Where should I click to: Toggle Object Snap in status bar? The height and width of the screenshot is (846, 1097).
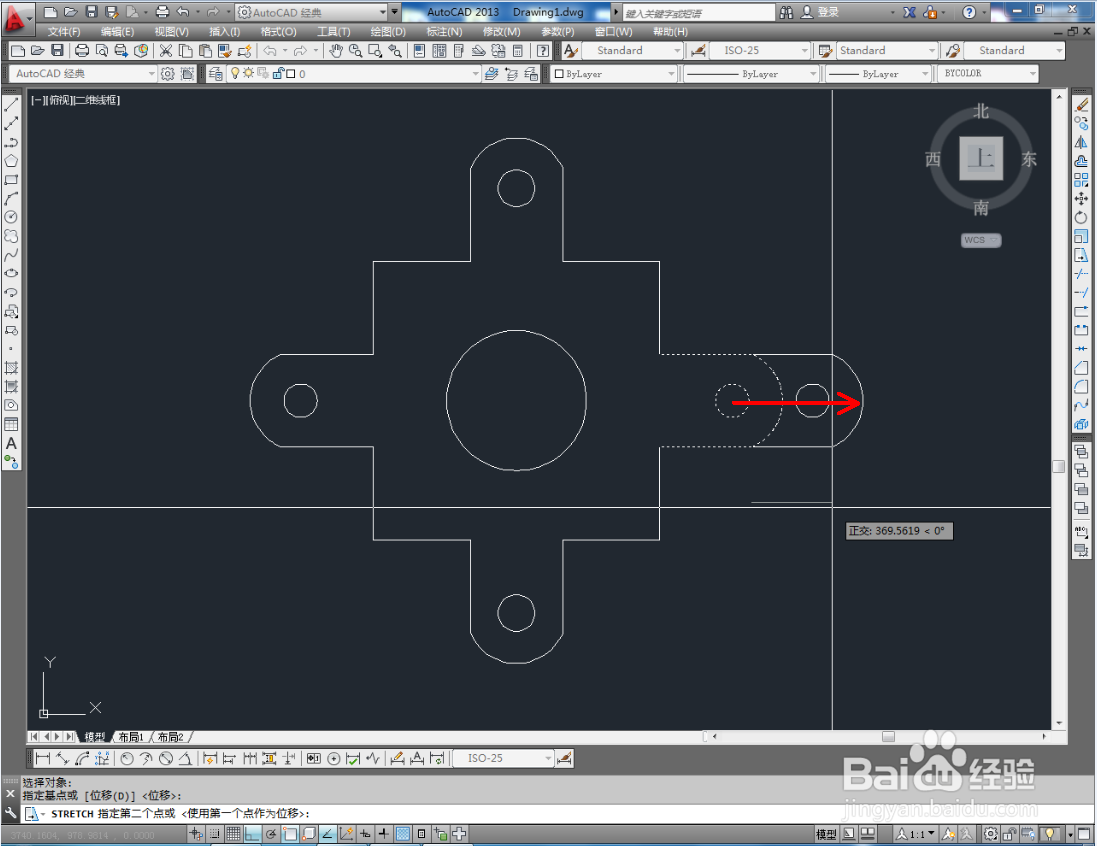[290, 834]
